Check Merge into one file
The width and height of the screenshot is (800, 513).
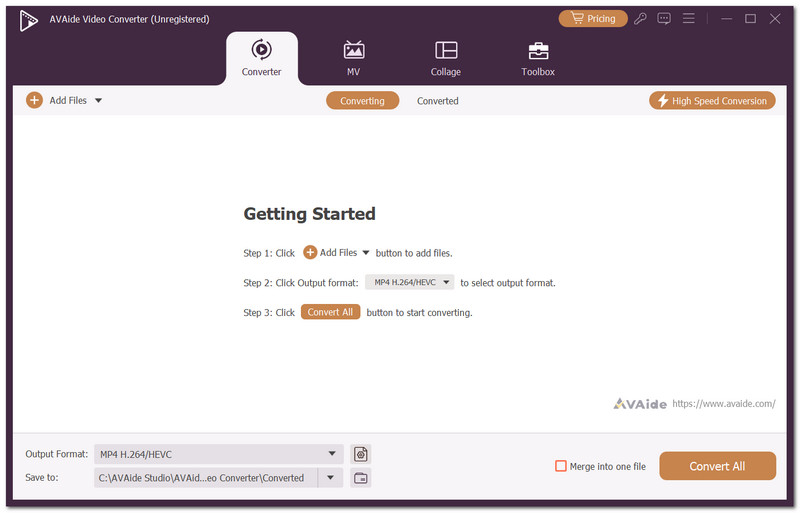pyautogui.click(x=561, y=466)
